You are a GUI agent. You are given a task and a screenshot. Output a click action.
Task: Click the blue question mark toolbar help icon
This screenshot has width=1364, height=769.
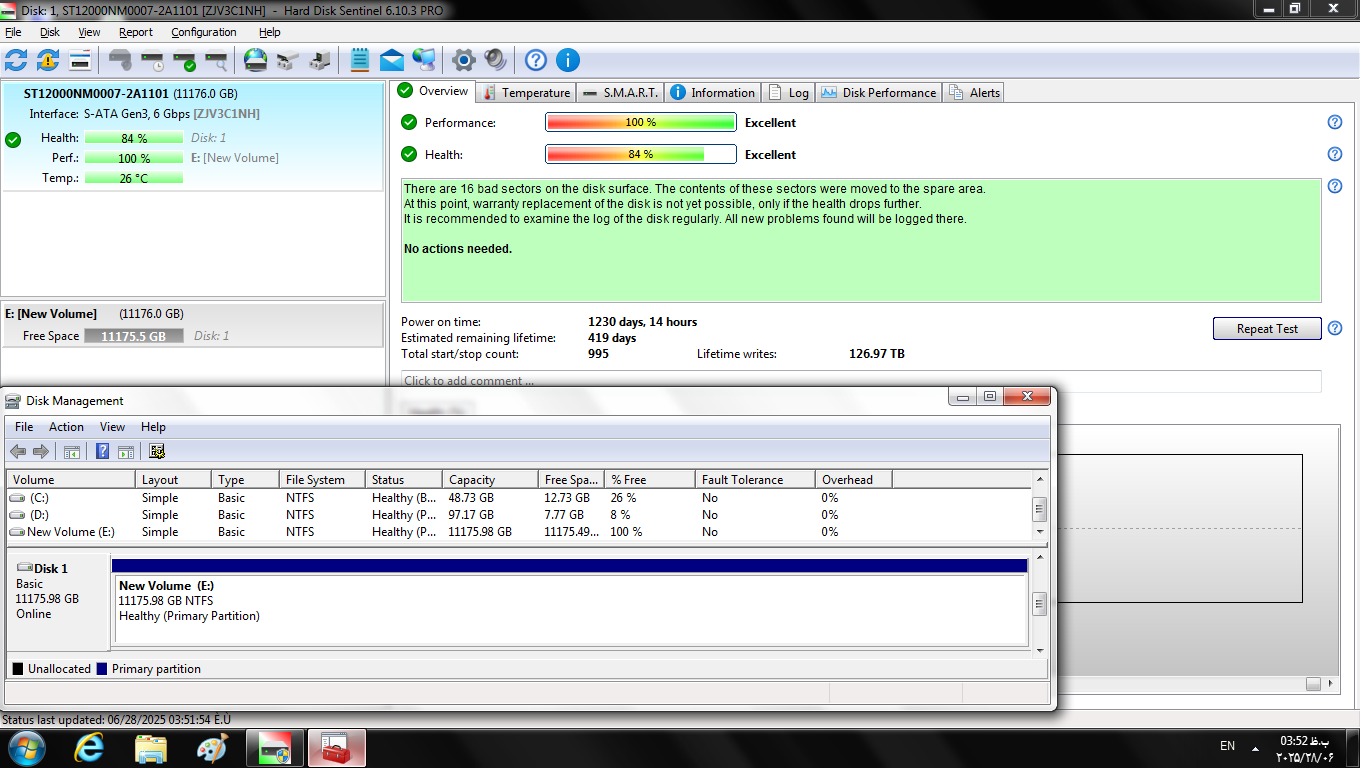tap(536, 60)
